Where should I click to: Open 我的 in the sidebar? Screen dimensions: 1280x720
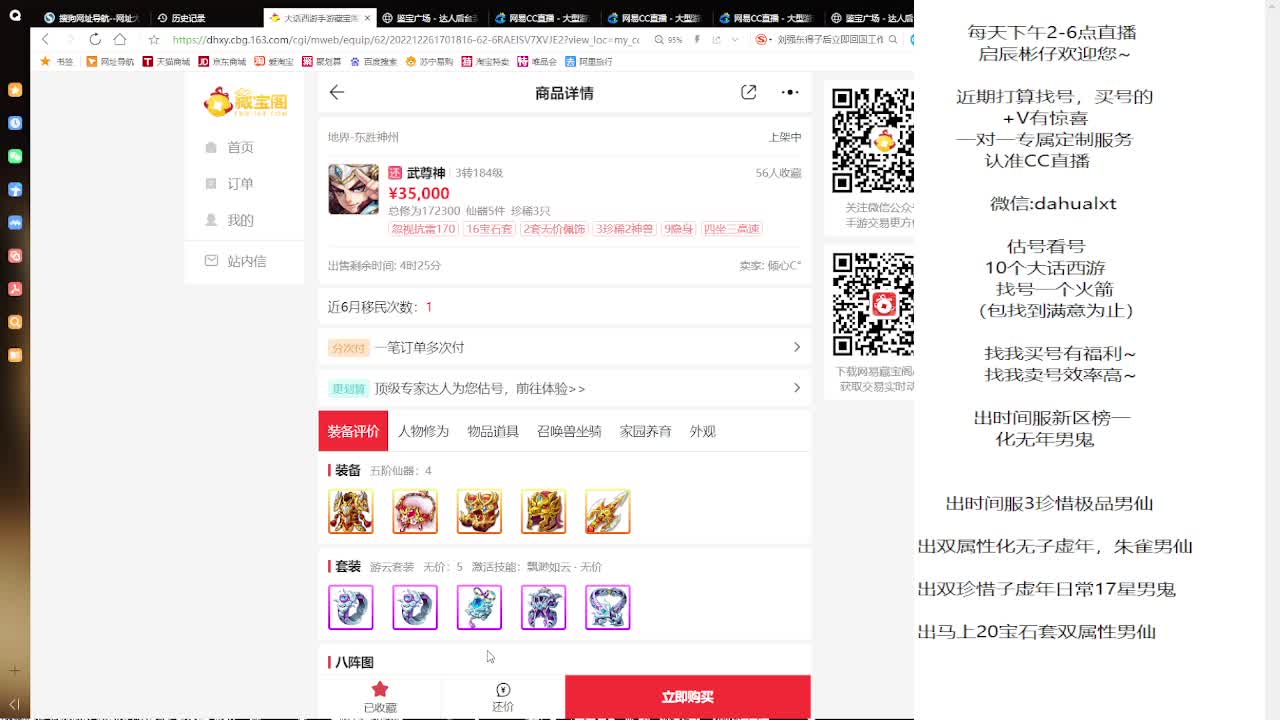click(x=230, y=220)
